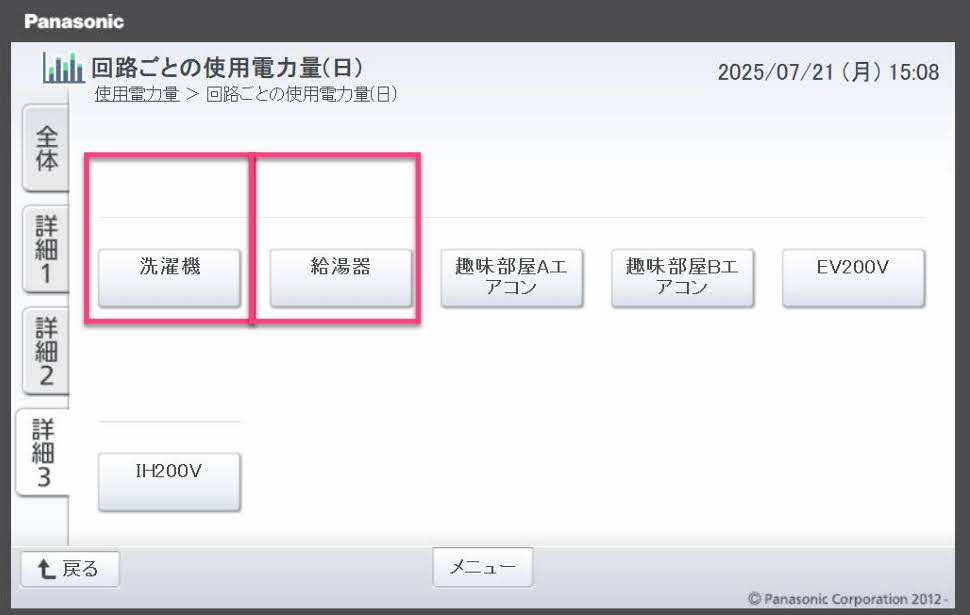Image resolution: width=970 pixels, height=615 pixels.
Task: Select the active 詳細3 tab
Action: point(43,453)
